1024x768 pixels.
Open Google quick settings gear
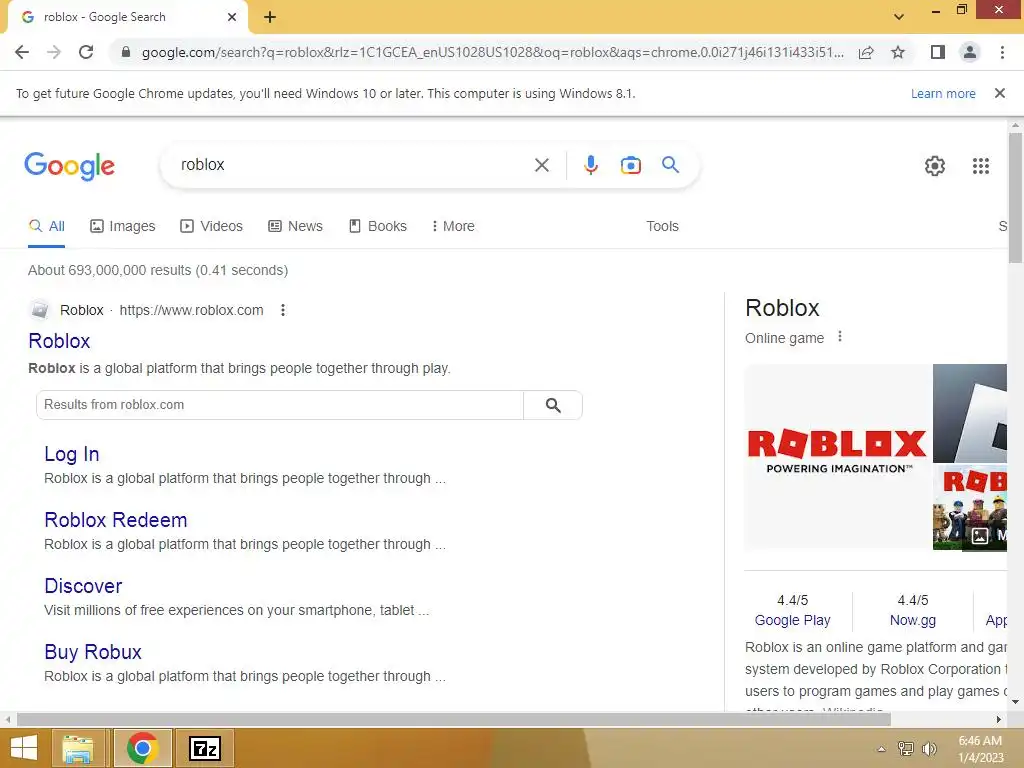[935, 166]
